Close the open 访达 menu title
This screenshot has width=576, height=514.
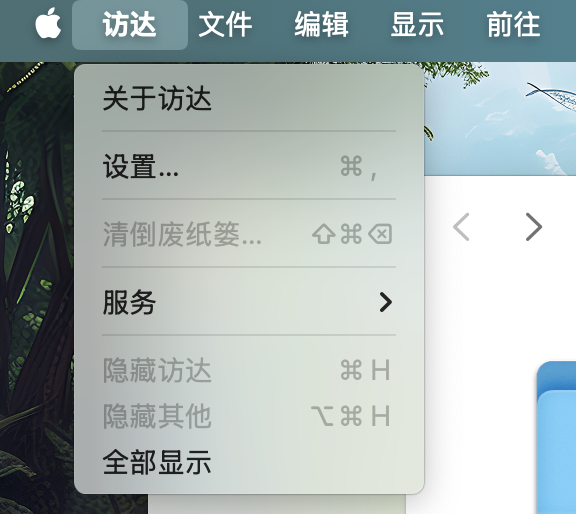[130, 25]
